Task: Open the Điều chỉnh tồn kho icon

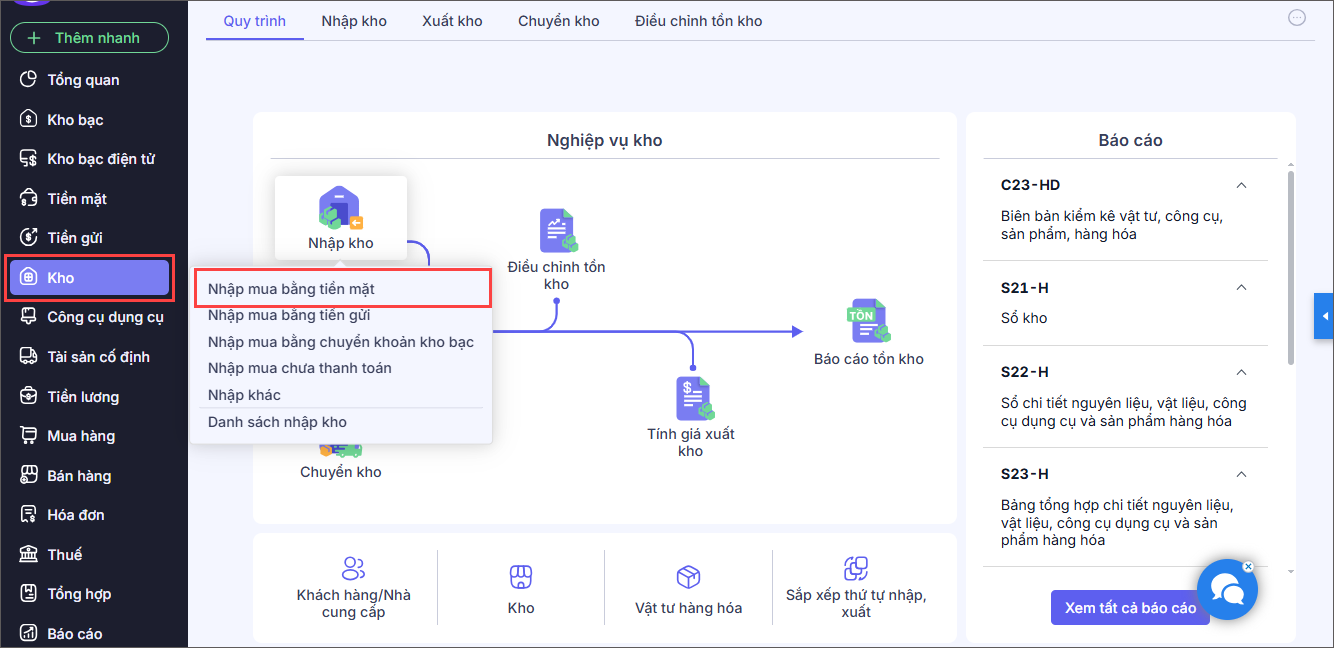Action: pyautogui.click(x=556, y=230)
